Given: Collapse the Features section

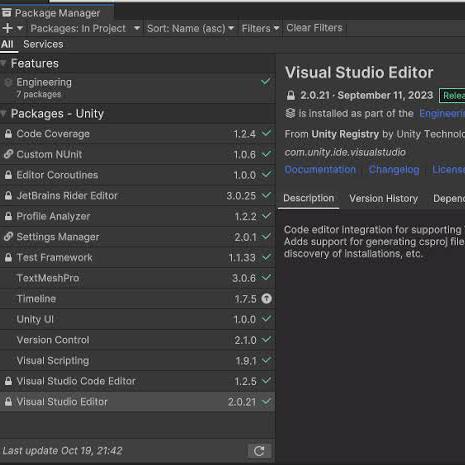Looking at the screenshot, I should (4, 63).
